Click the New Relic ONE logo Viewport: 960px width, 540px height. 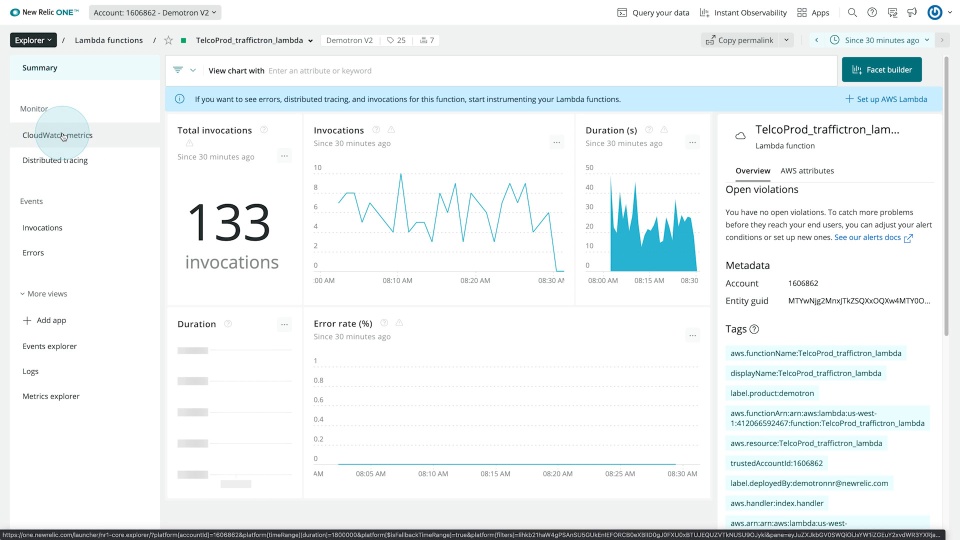pyautogui.click(x=44, y=12)
